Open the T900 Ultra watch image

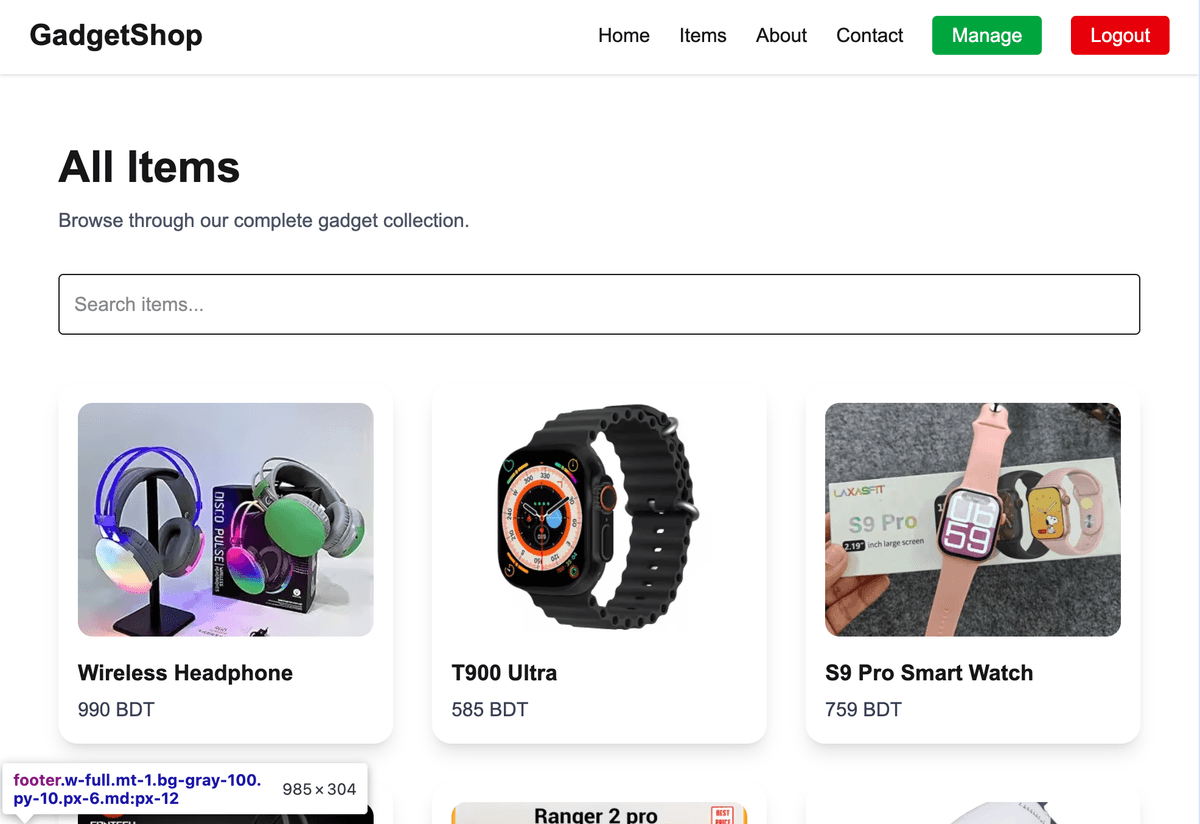point(599,519)
